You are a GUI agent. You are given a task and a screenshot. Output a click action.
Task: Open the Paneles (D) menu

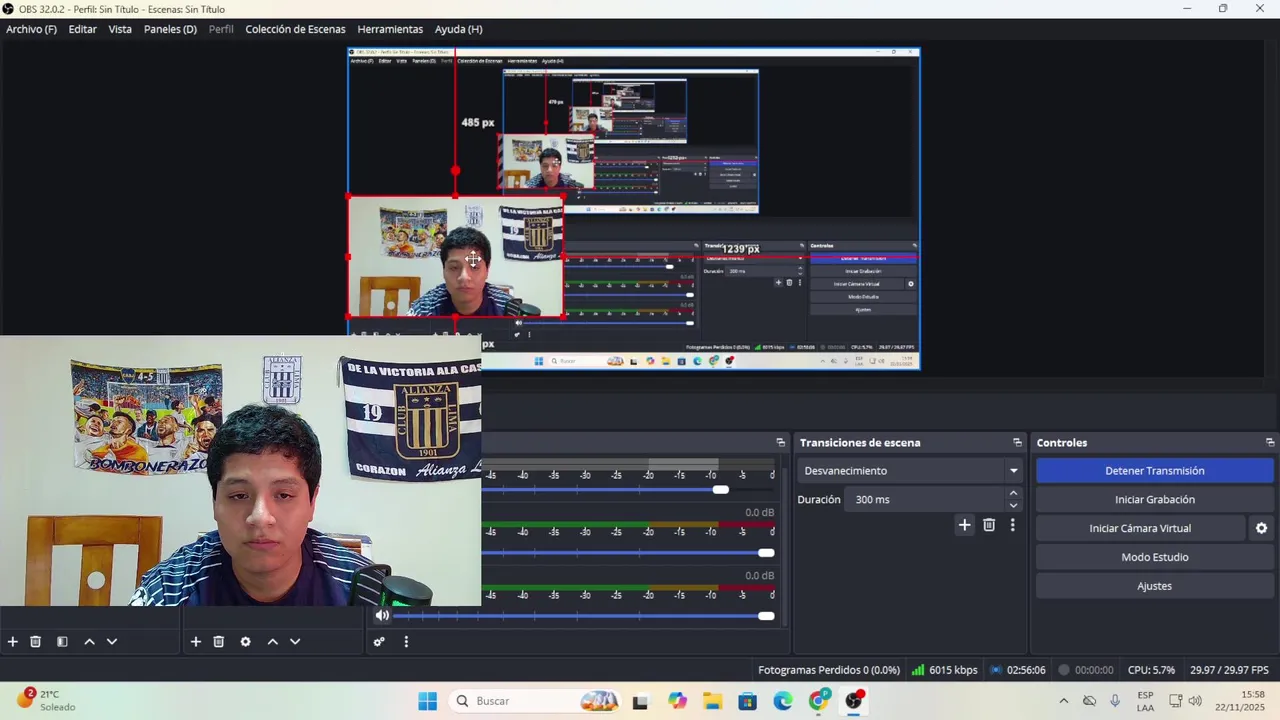click(x=170, y=29)
